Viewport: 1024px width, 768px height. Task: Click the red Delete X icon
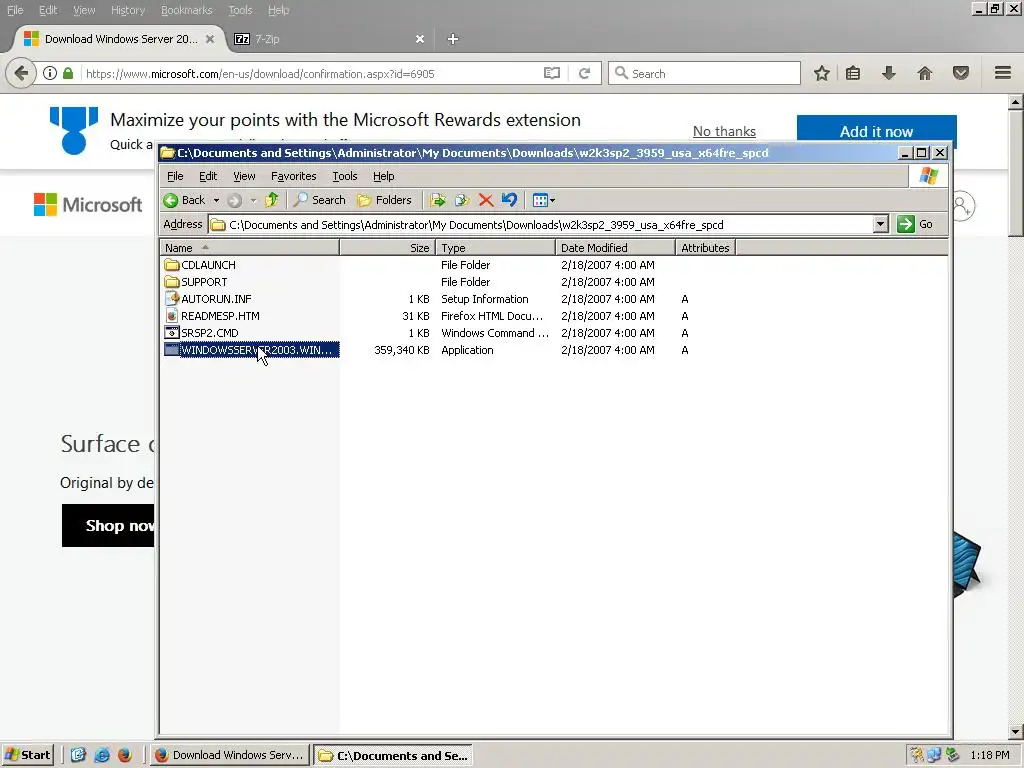486,200
